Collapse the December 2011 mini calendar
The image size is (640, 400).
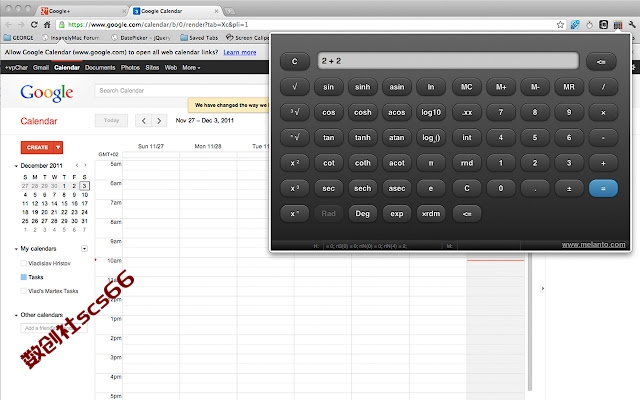click(16, 166)
